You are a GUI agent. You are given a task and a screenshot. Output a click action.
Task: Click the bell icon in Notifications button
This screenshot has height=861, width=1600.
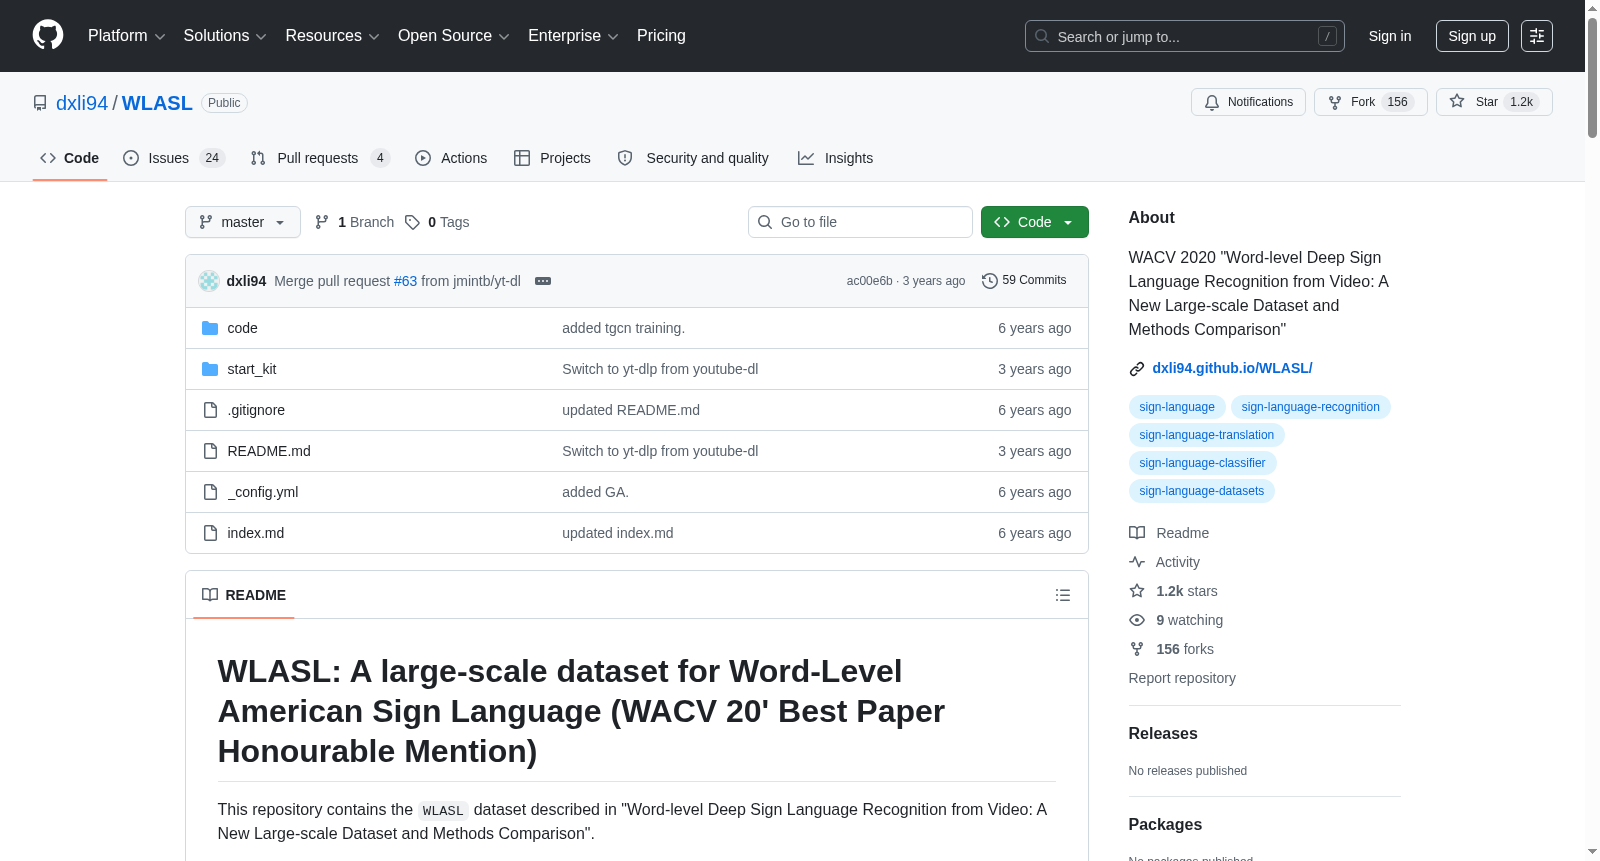[1212, 102]
